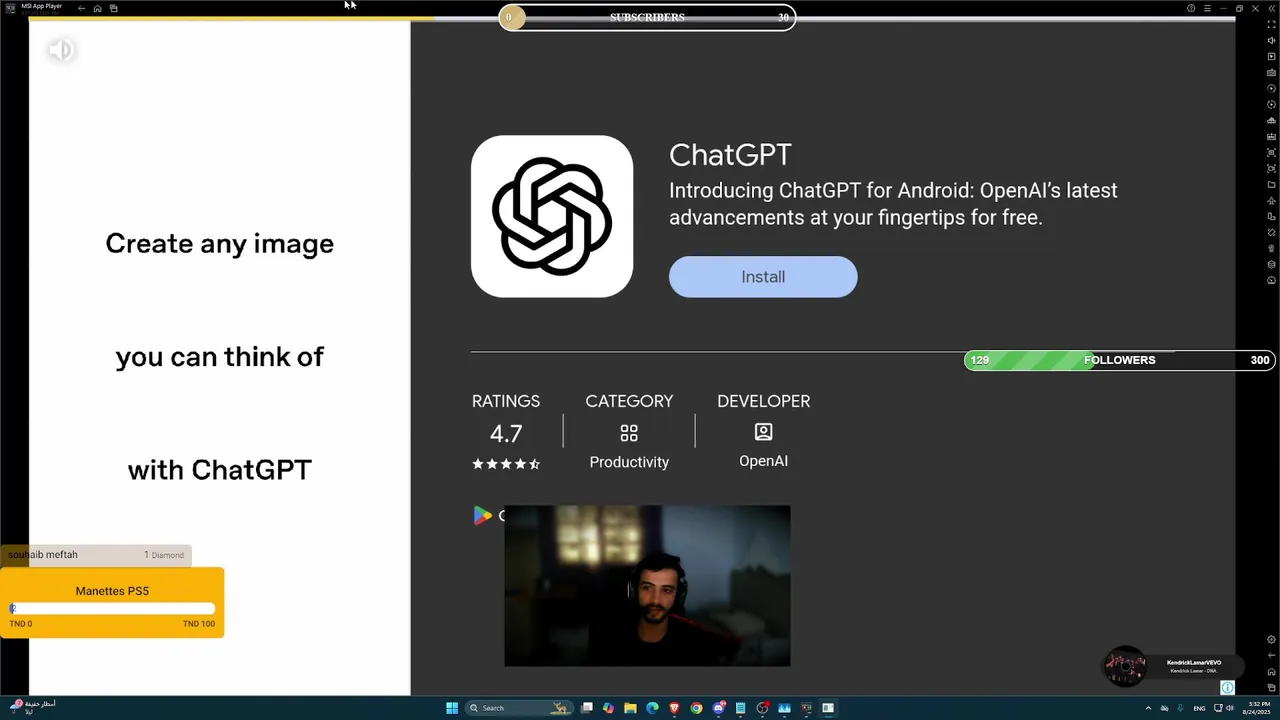This screenshot has width=1280, height=720.
Task: Launch Copilot from taskbar
Action: tap(608, 708)
